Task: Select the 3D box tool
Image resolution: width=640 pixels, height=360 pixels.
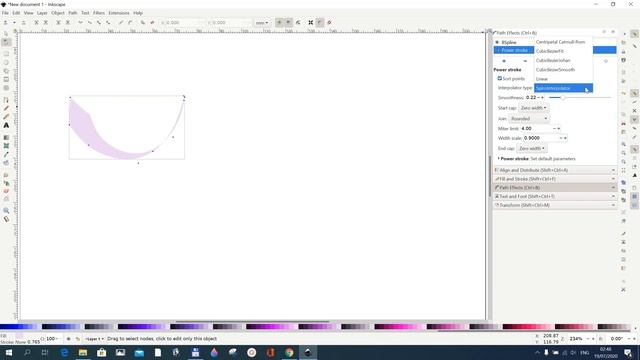Action: (x=6, y=80)
